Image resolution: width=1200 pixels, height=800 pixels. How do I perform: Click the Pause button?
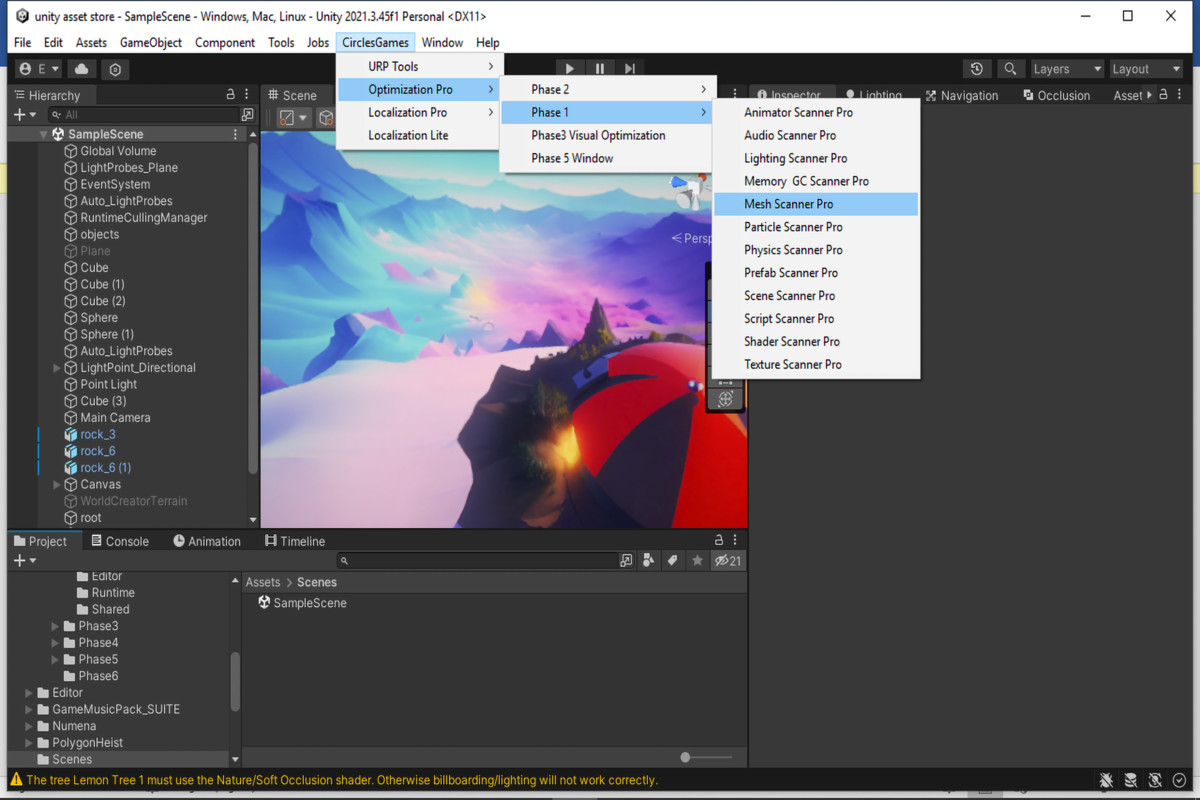click(600, 69)
